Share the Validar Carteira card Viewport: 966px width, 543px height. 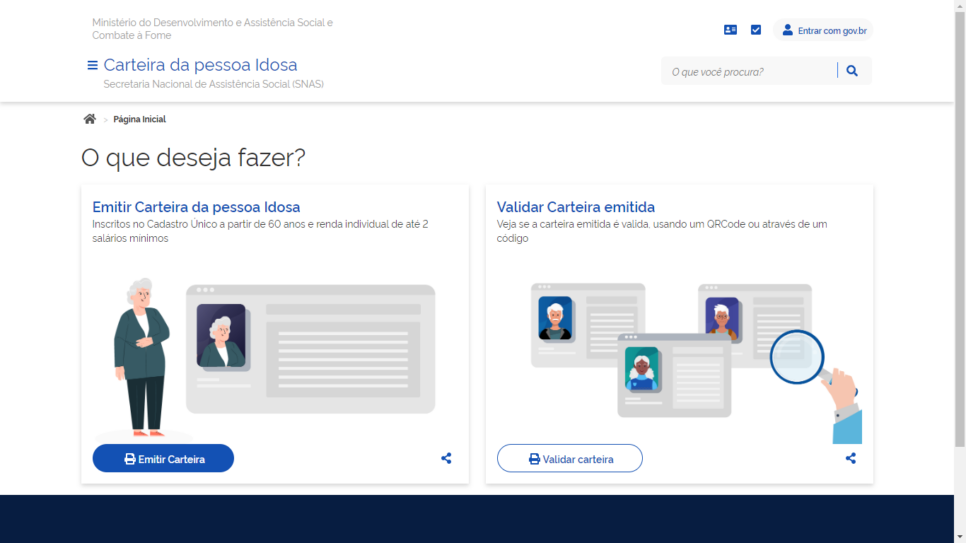[x=850, y=458]
